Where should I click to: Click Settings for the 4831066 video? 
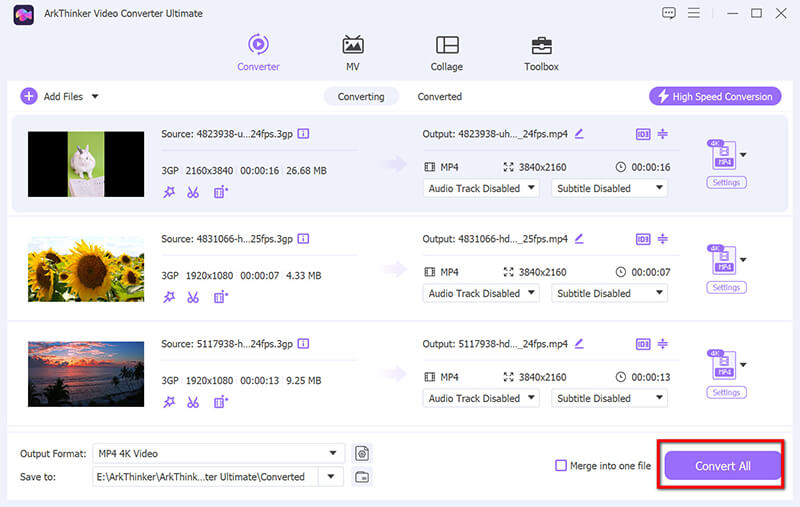coord(726,287)
